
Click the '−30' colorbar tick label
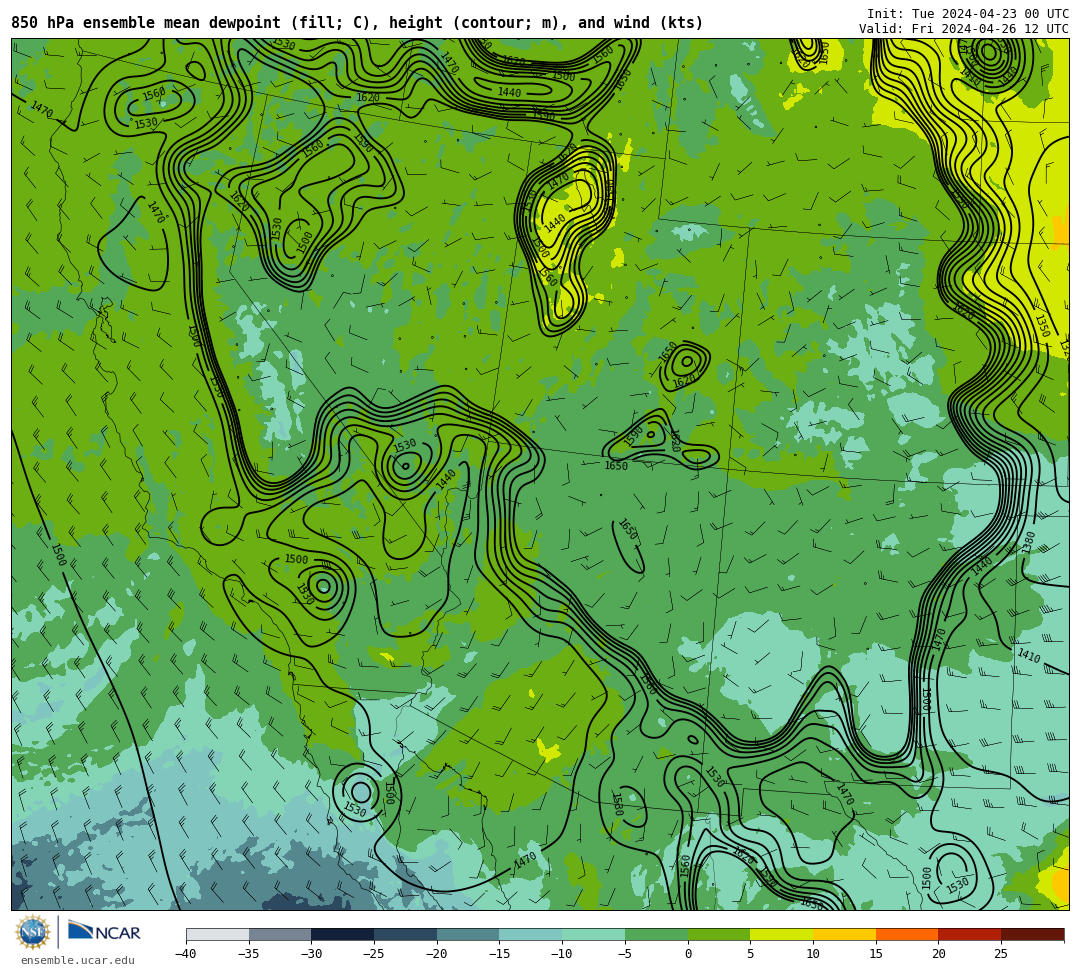pos(311,954)
